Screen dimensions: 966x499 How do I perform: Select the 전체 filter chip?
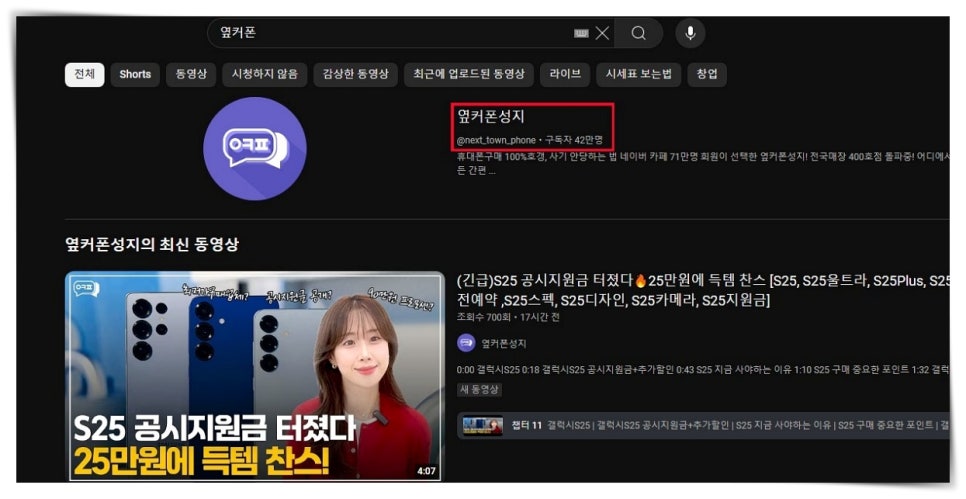coord(84,75)
